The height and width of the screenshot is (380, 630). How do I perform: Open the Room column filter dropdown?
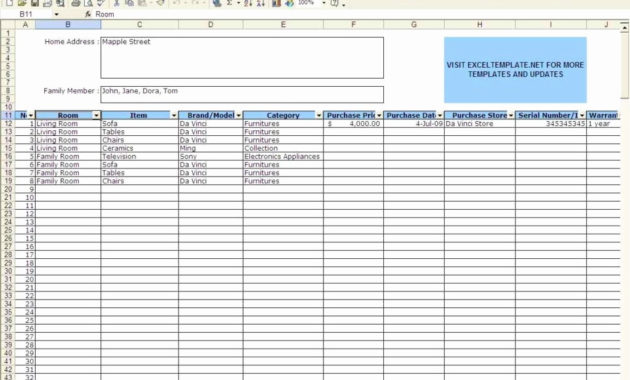click(96, 115)
